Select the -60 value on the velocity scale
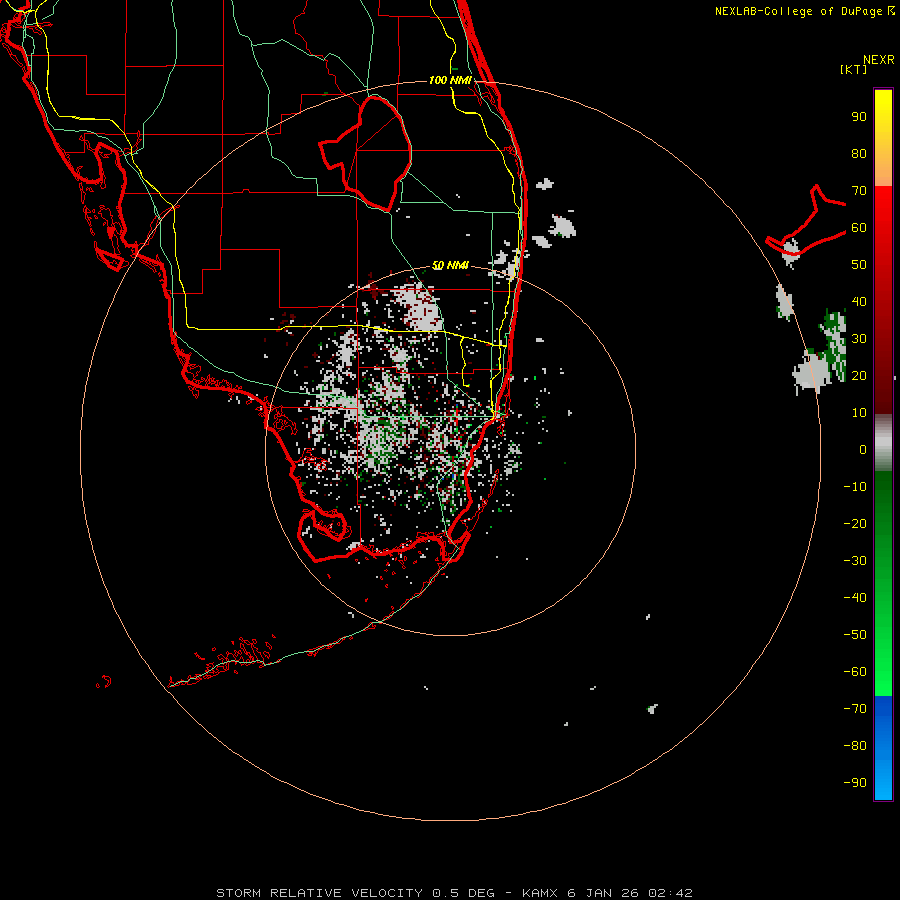This screenshot has width=900, height=900. coord(855,672)
